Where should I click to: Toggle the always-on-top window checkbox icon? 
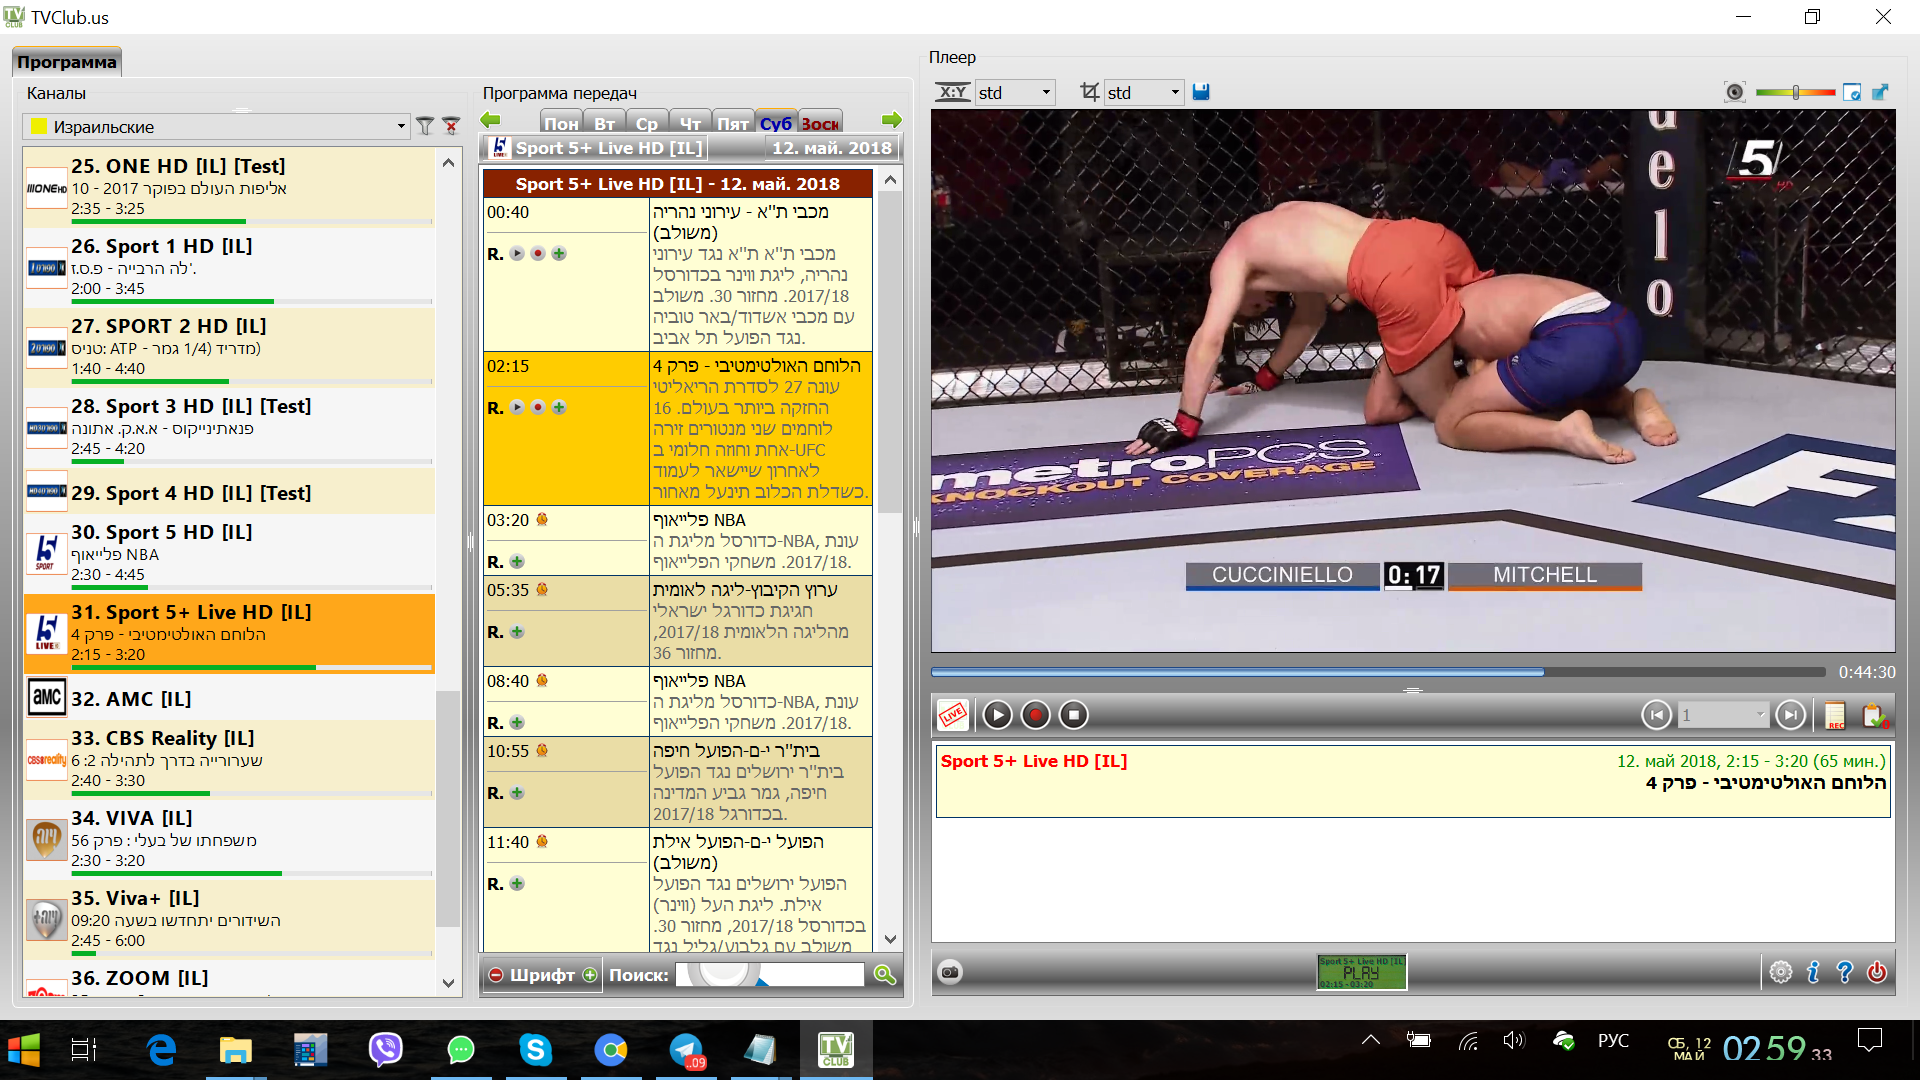tap(1852, 92)
